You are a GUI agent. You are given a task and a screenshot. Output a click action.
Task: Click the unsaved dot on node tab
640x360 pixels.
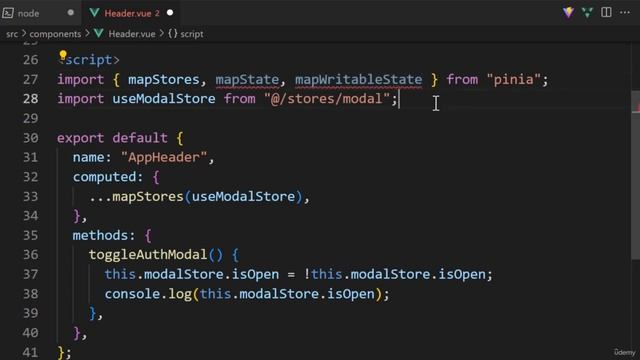click(x=71, y=13)
